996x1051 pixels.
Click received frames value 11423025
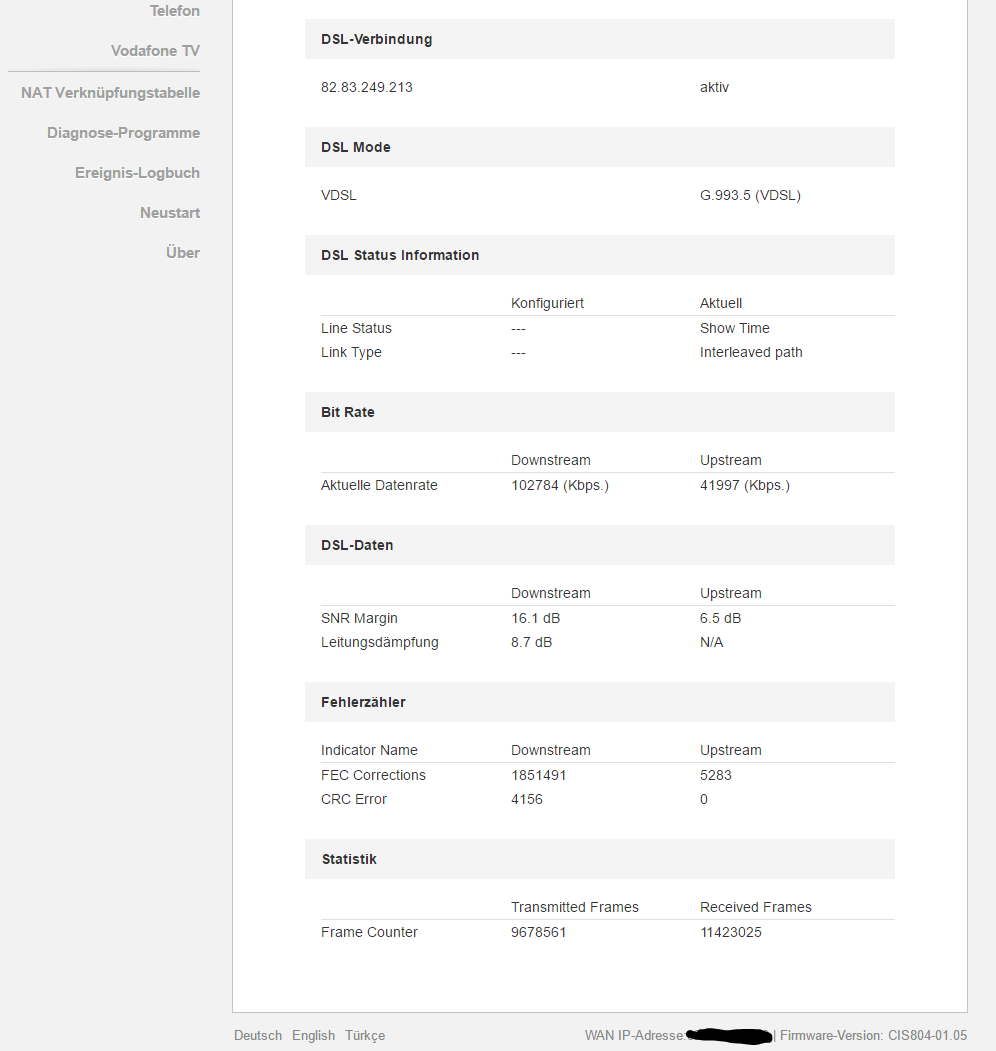731,932
